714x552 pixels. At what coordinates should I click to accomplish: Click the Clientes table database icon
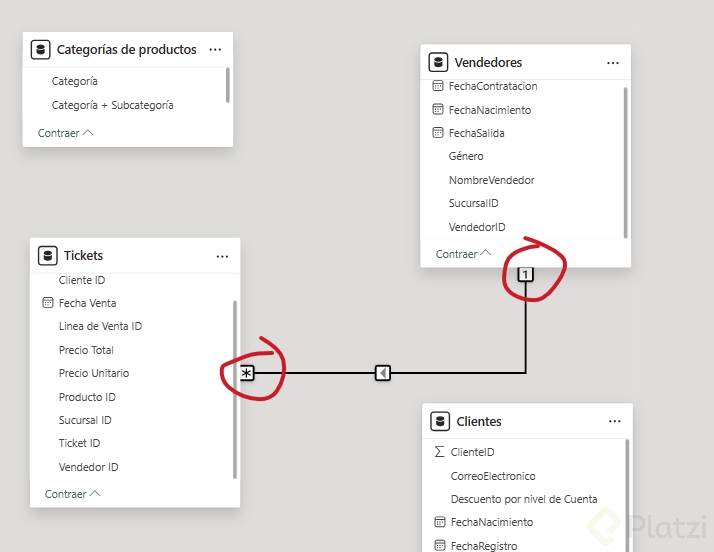(x=439, y=421)
